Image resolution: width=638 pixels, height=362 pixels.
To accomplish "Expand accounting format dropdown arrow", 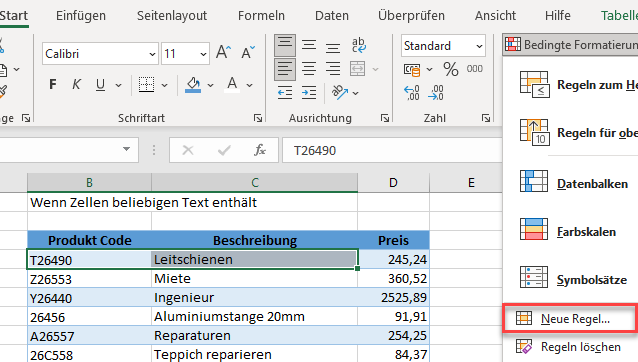I will tap(429, 70).
